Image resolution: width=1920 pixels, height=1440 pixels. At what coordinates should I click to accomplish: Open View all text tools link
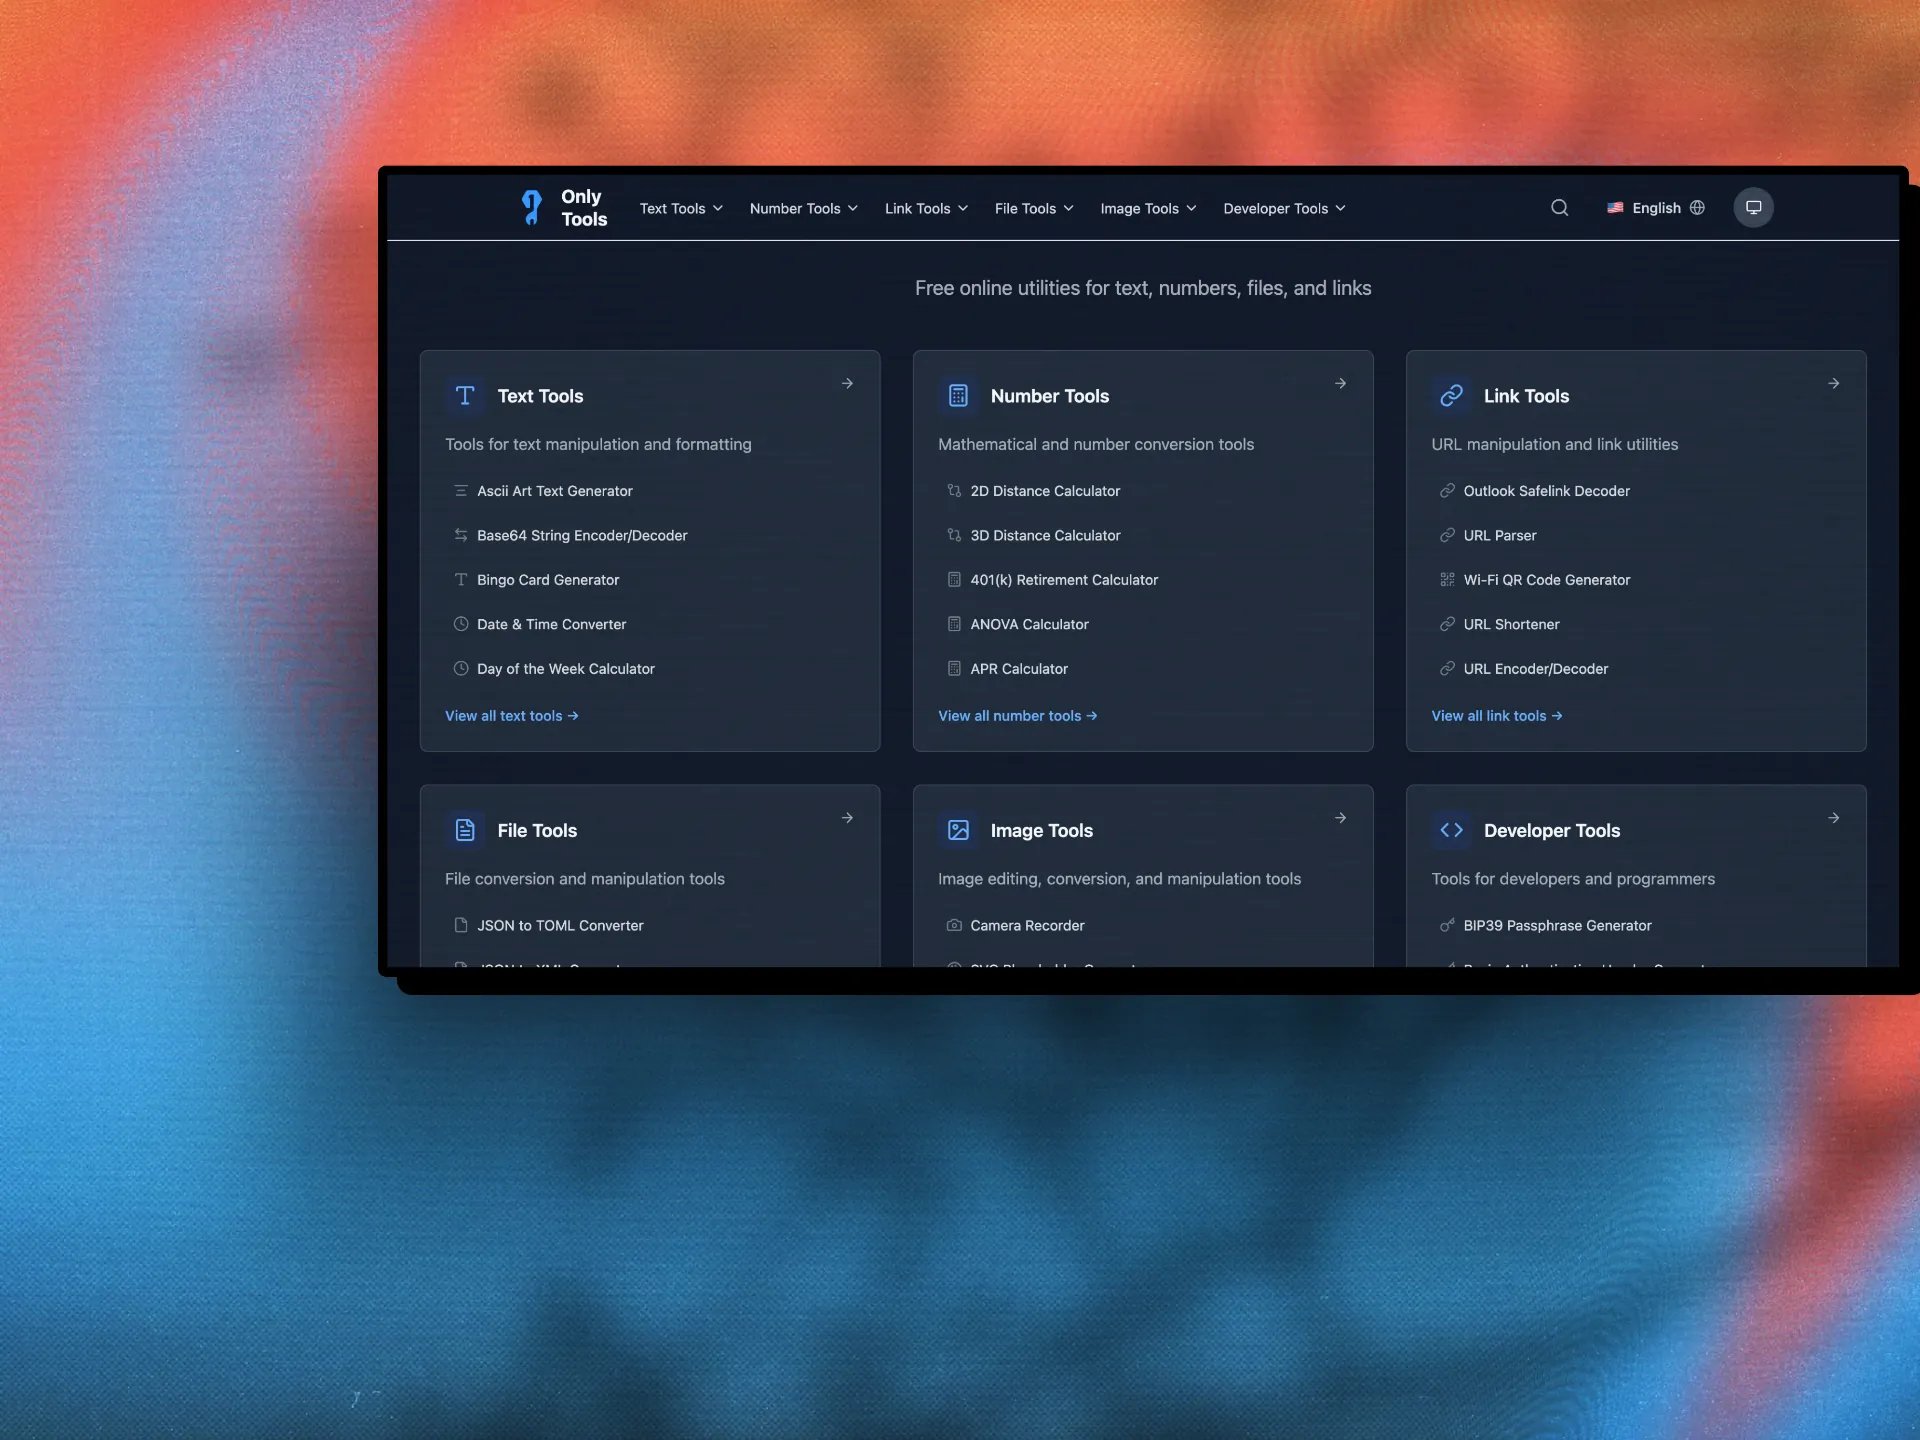pyautogui.click(x=512, y=716)
